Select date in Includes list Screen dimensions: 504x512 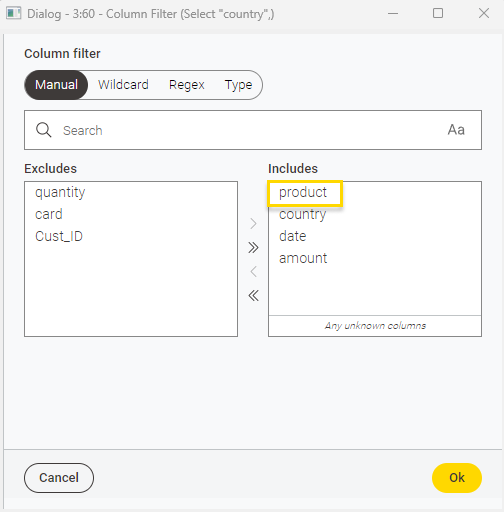(375, 236)
